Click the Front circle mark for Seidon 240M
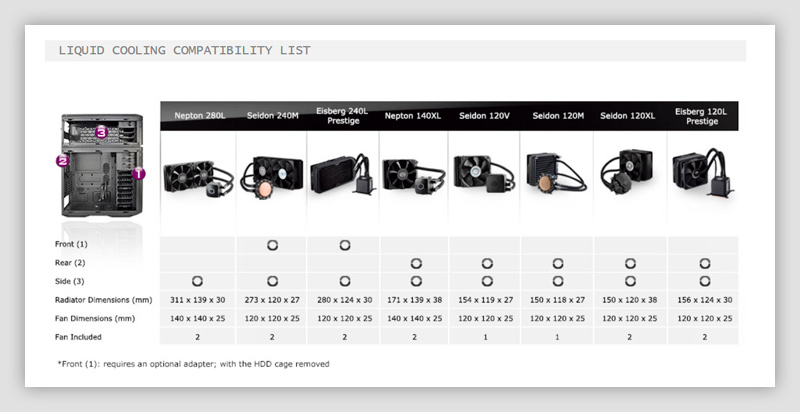The width and height of the screenshot is (800, 412). point(272,244)
